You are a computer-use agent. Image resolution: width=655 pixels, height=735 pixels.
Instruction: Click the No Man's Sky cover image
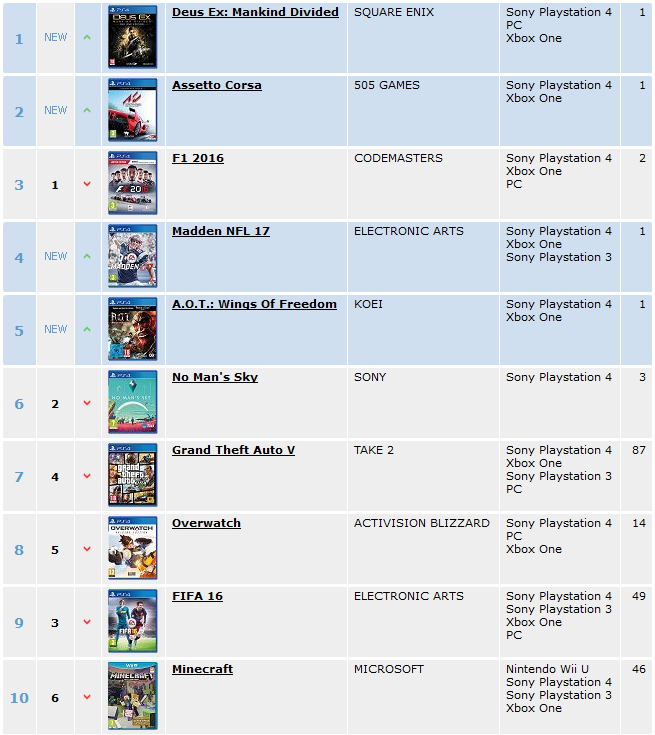pos(133,402)
